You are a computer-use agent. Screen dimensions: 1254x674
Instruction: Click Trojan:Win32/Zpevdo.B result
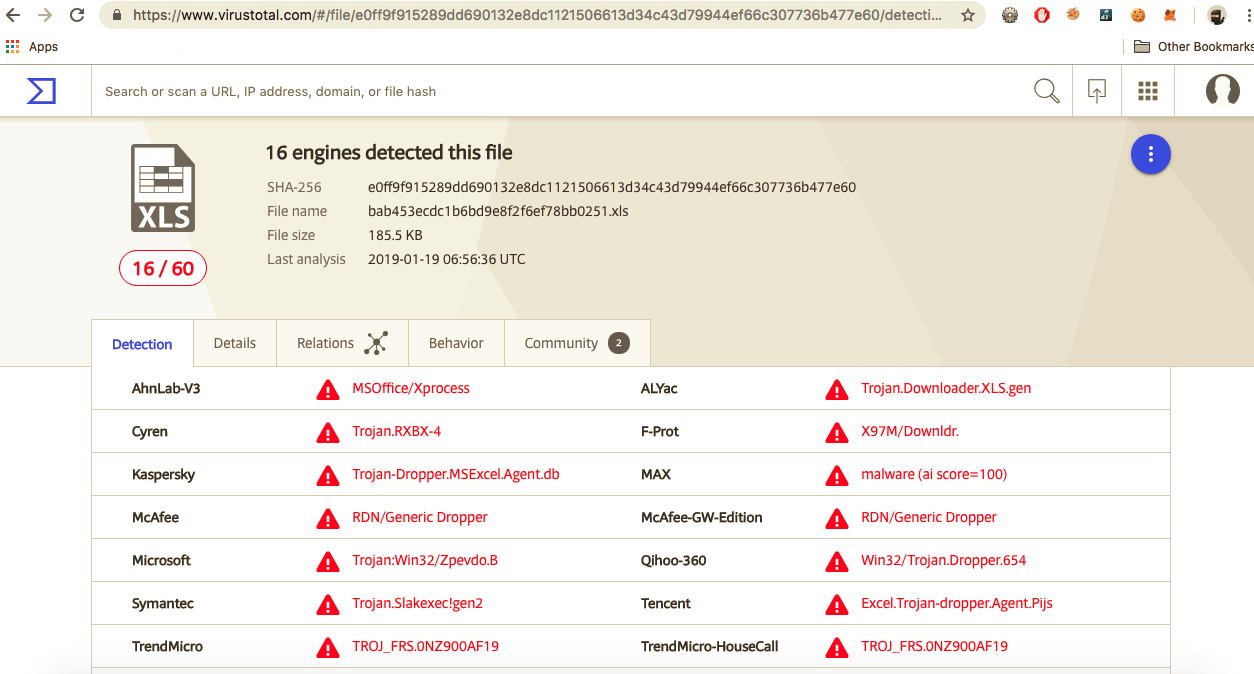[x=425, y=560]
